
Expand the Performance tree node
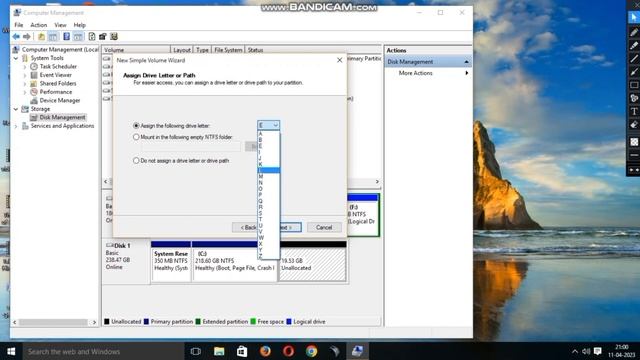(25, 92)
